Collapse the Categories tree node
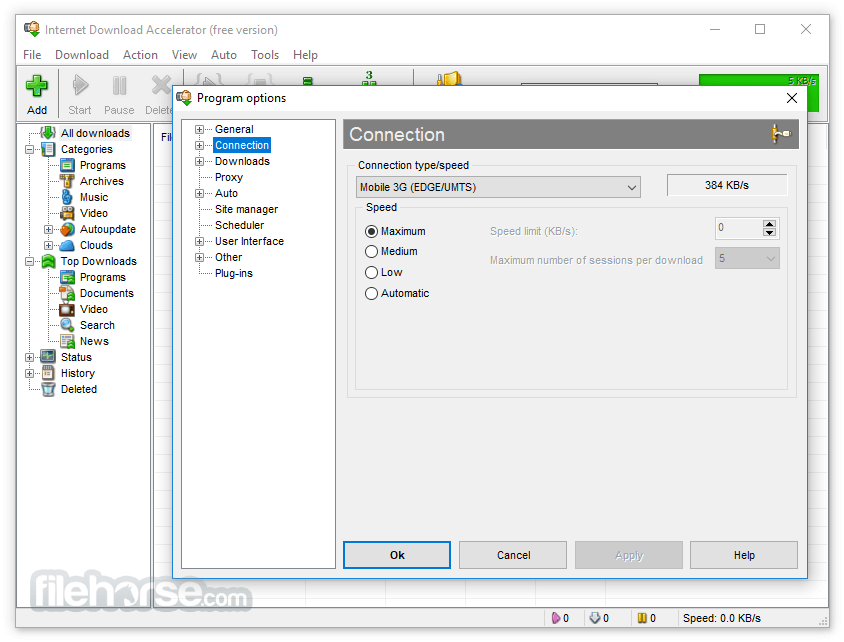 click(x=30, y=149)
